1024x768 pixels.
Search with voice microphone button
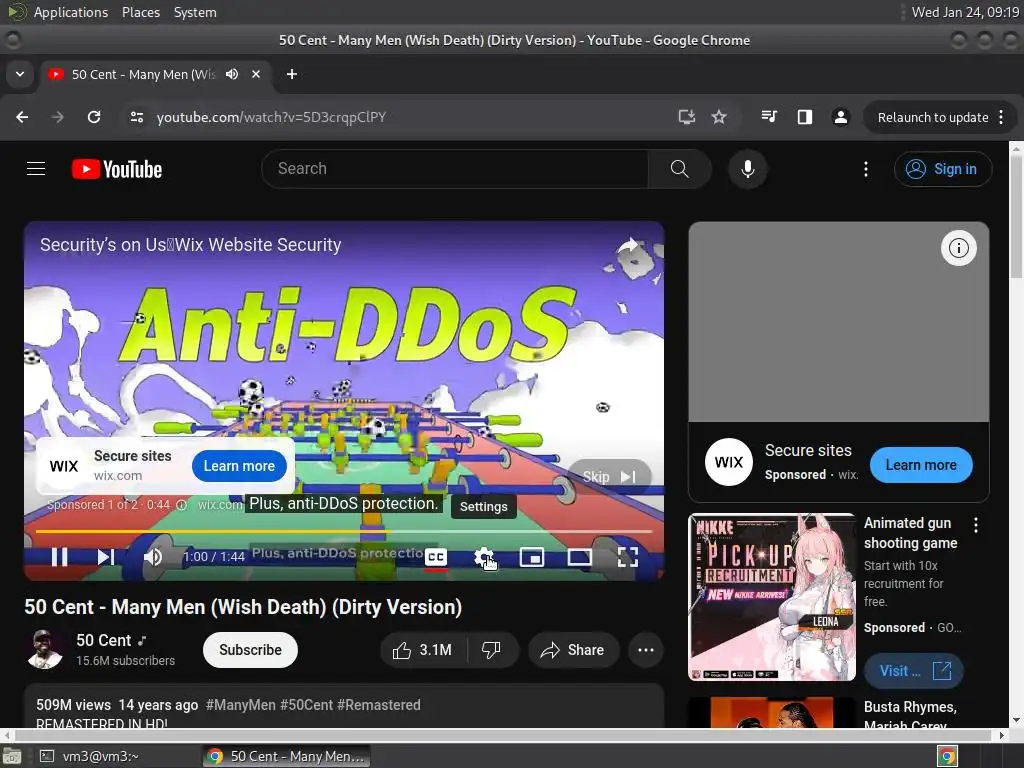[748, 169]
